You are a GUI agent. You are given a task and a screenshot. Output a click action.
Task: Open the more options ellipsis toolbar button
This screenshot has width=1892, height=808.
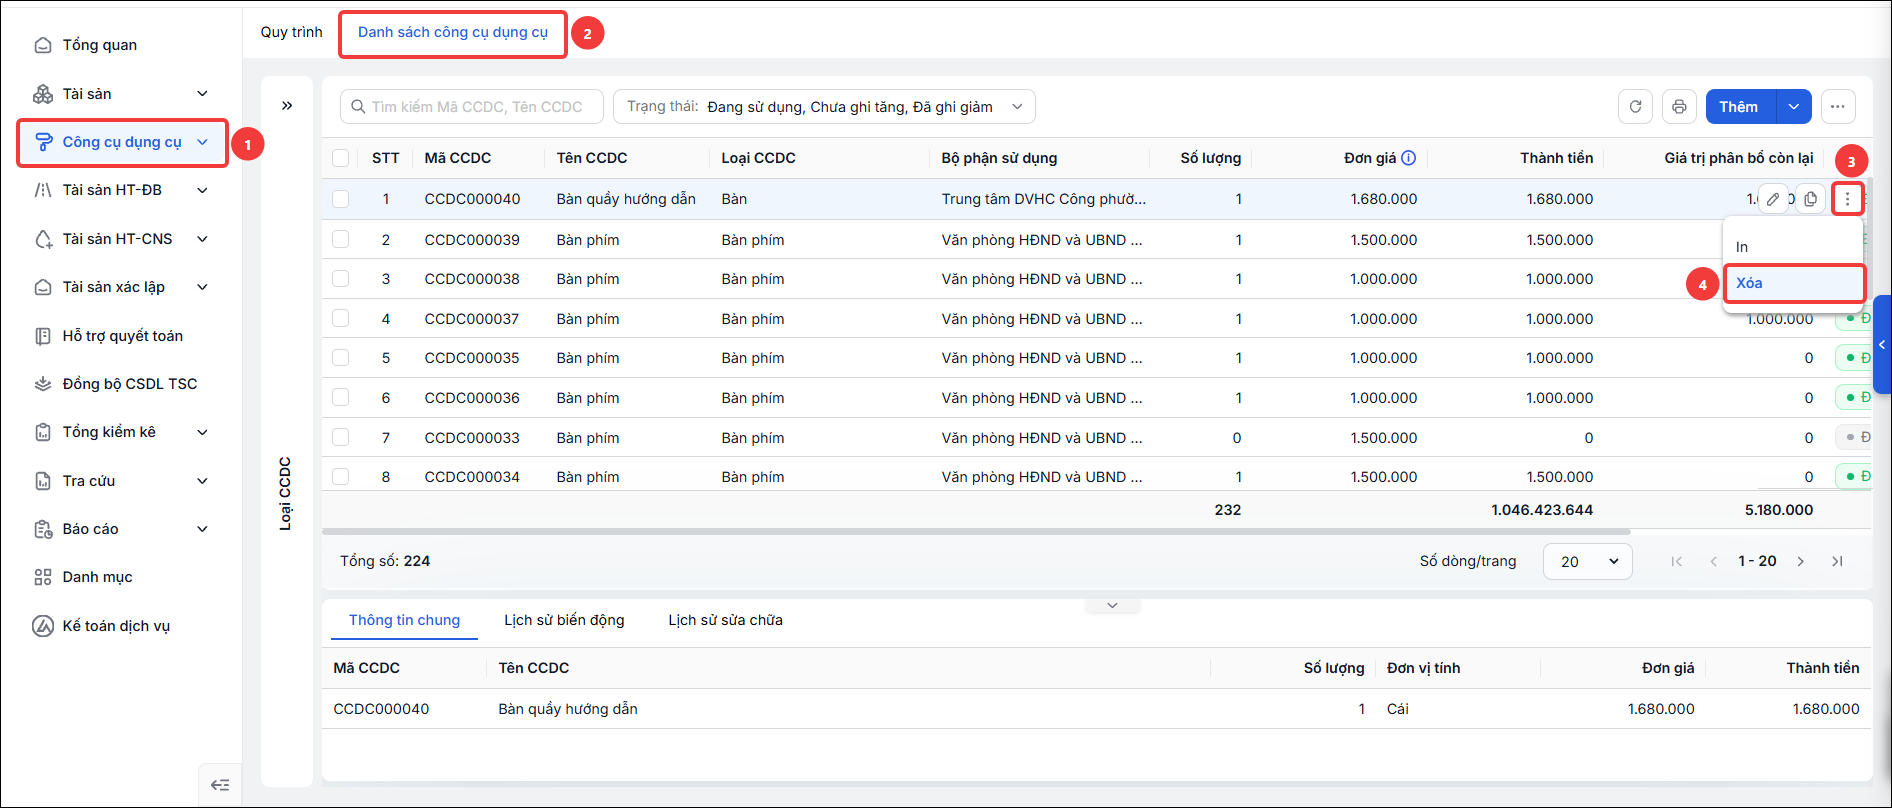point(1838,107)
